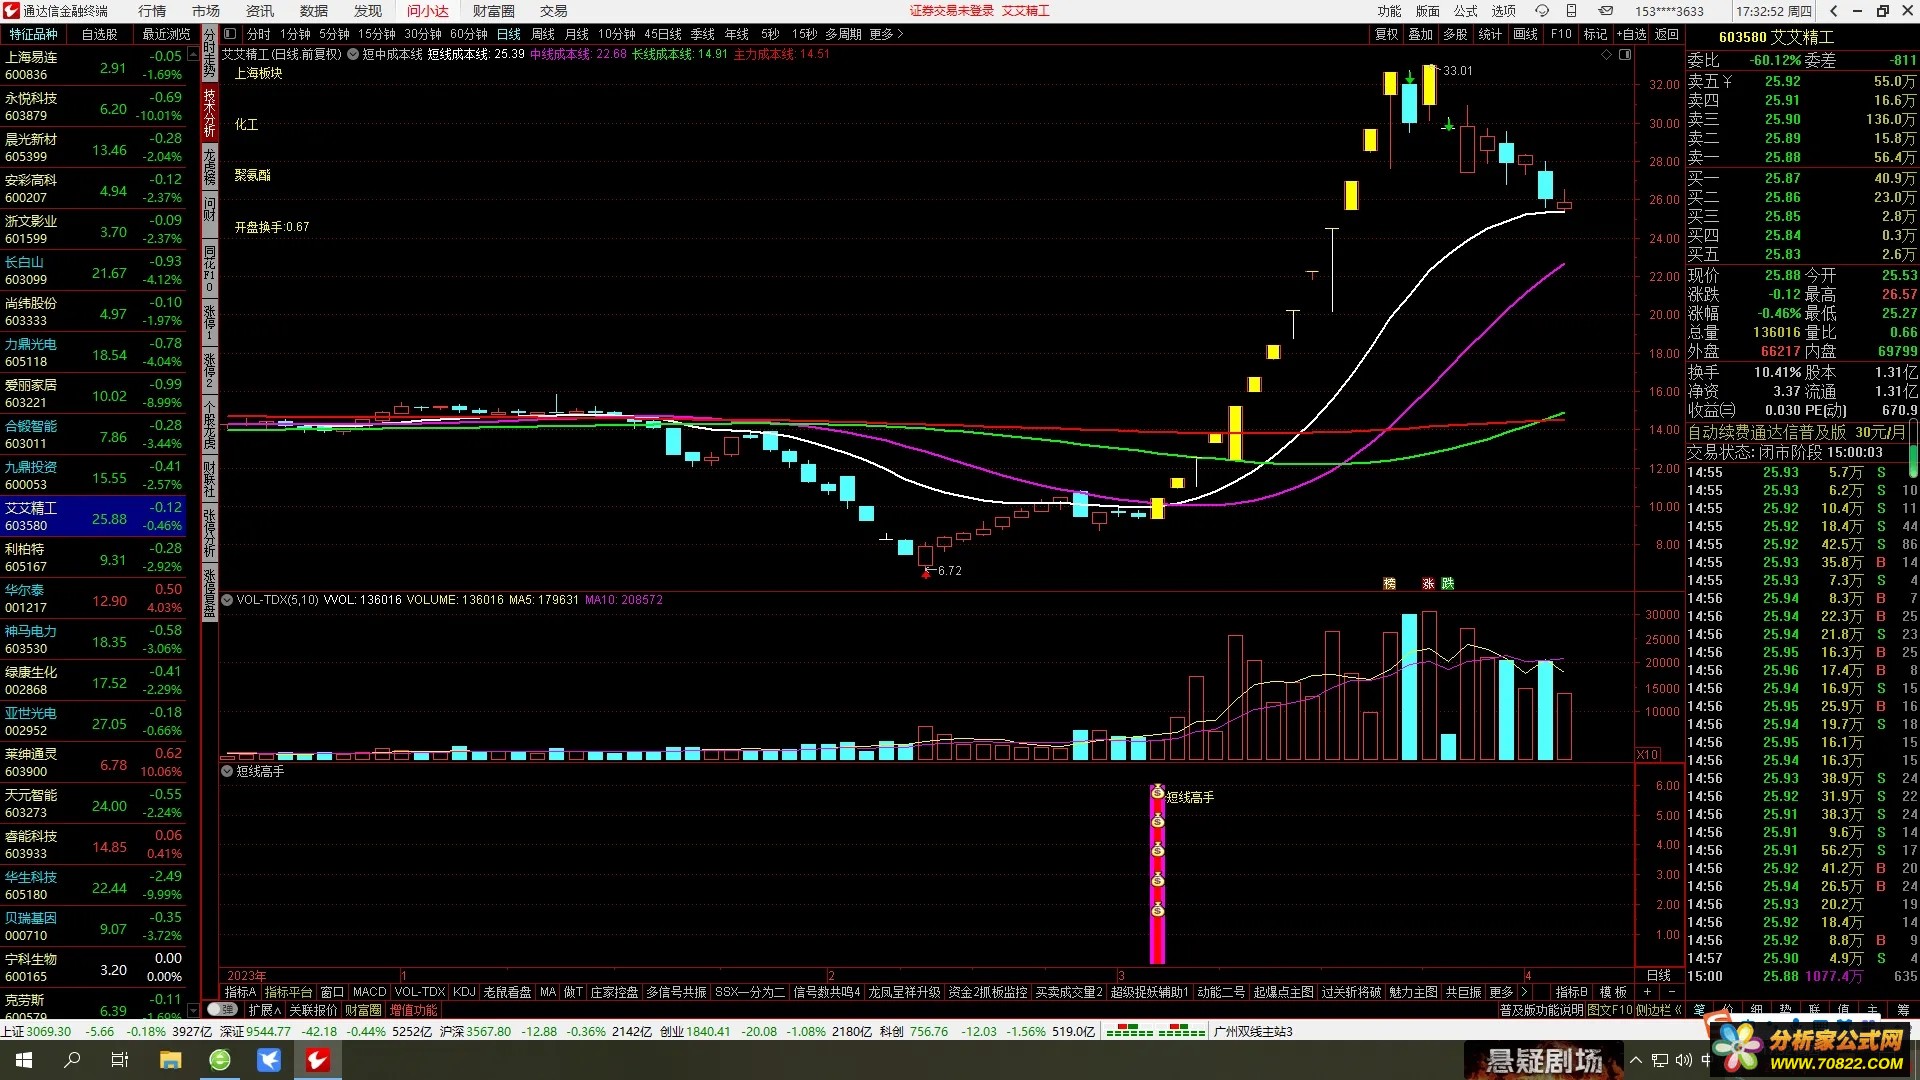1920x1080 pixels.
Task: Click 返回 button
Action: (x=1667, y=34)
